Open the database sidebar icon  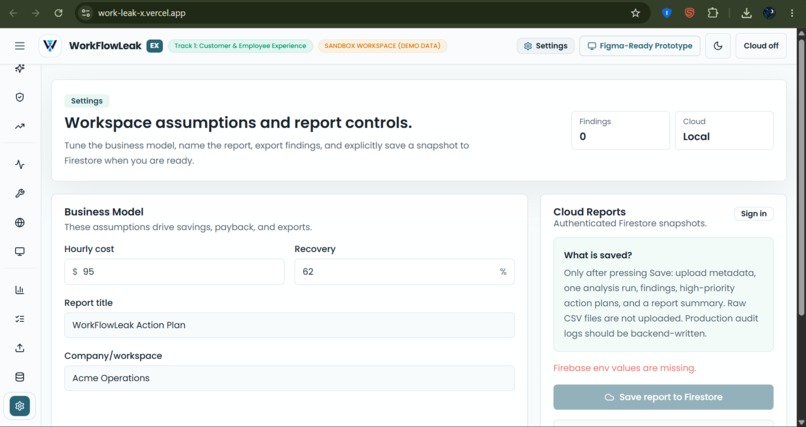[20, 377]
